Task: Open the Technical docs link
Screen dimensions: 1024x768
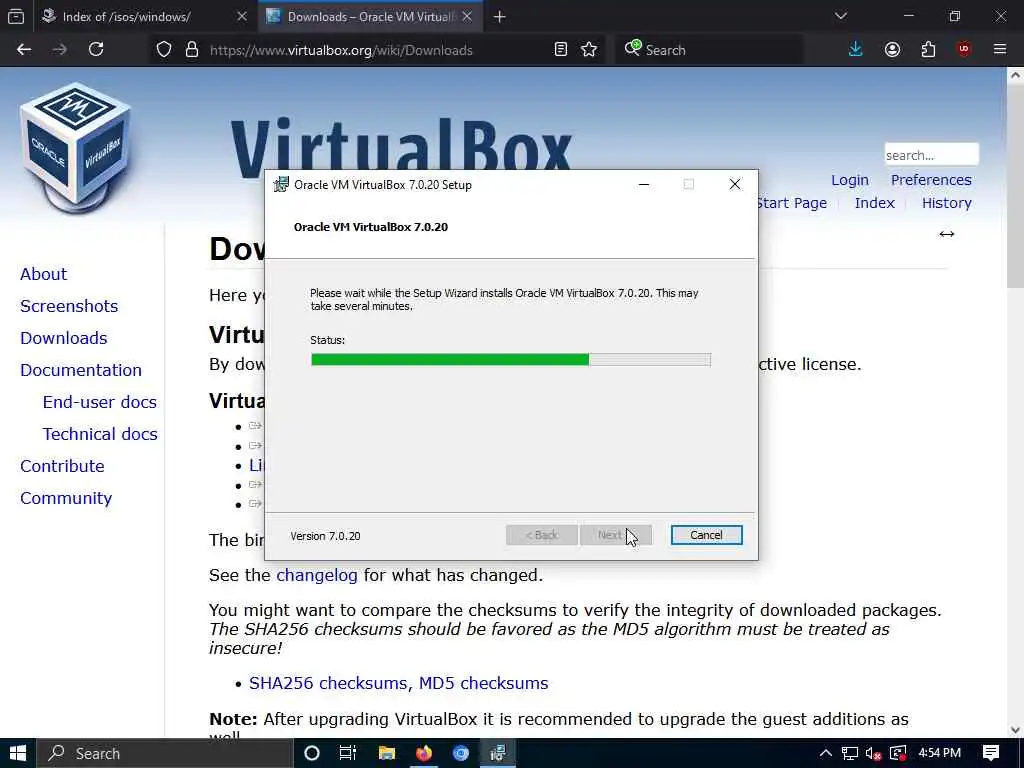Action: (100, 434)
